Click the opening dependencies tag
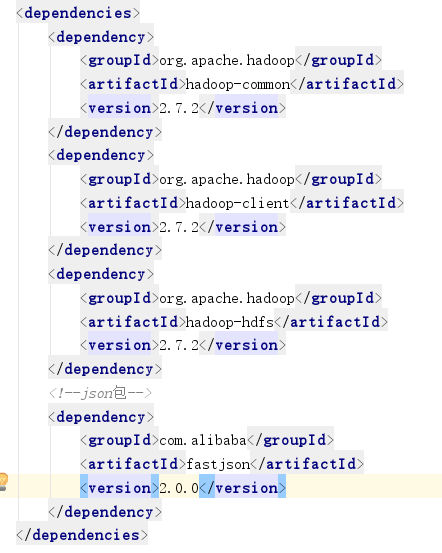This screenshot has width=442, height=553. click(78, 13)
